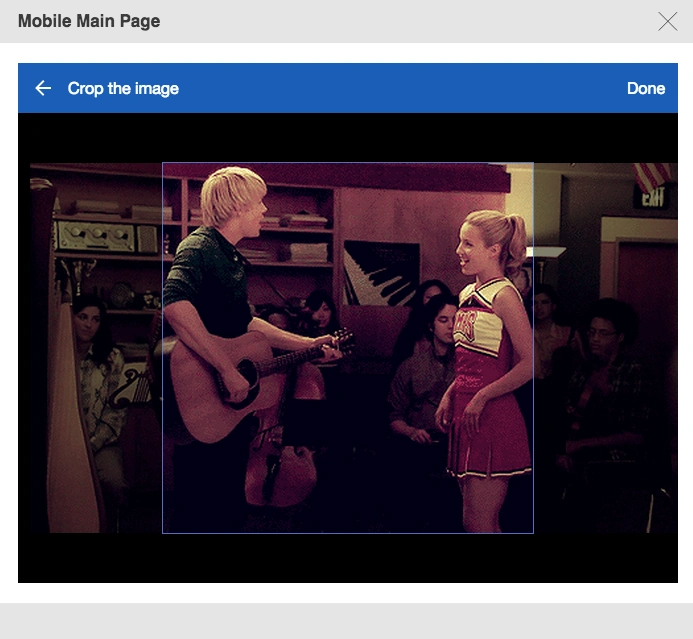Click the crop box bottom-right corner

pyautogui.click(x=533, y=533)
